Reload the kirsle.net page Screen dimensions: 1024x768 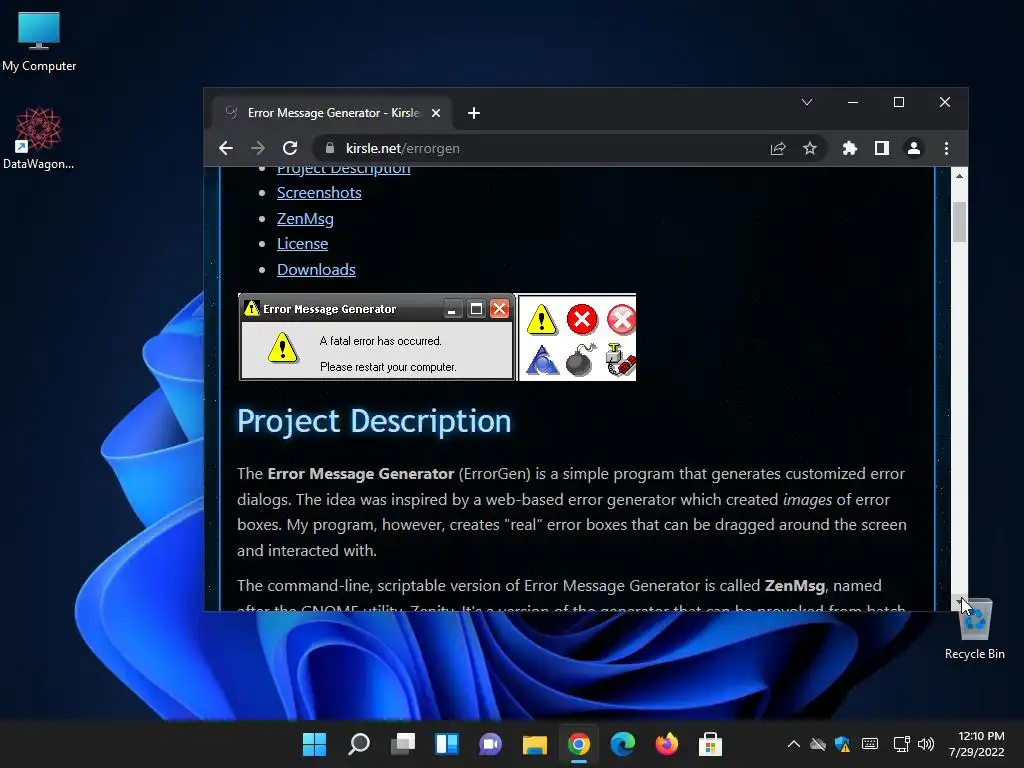290,148
